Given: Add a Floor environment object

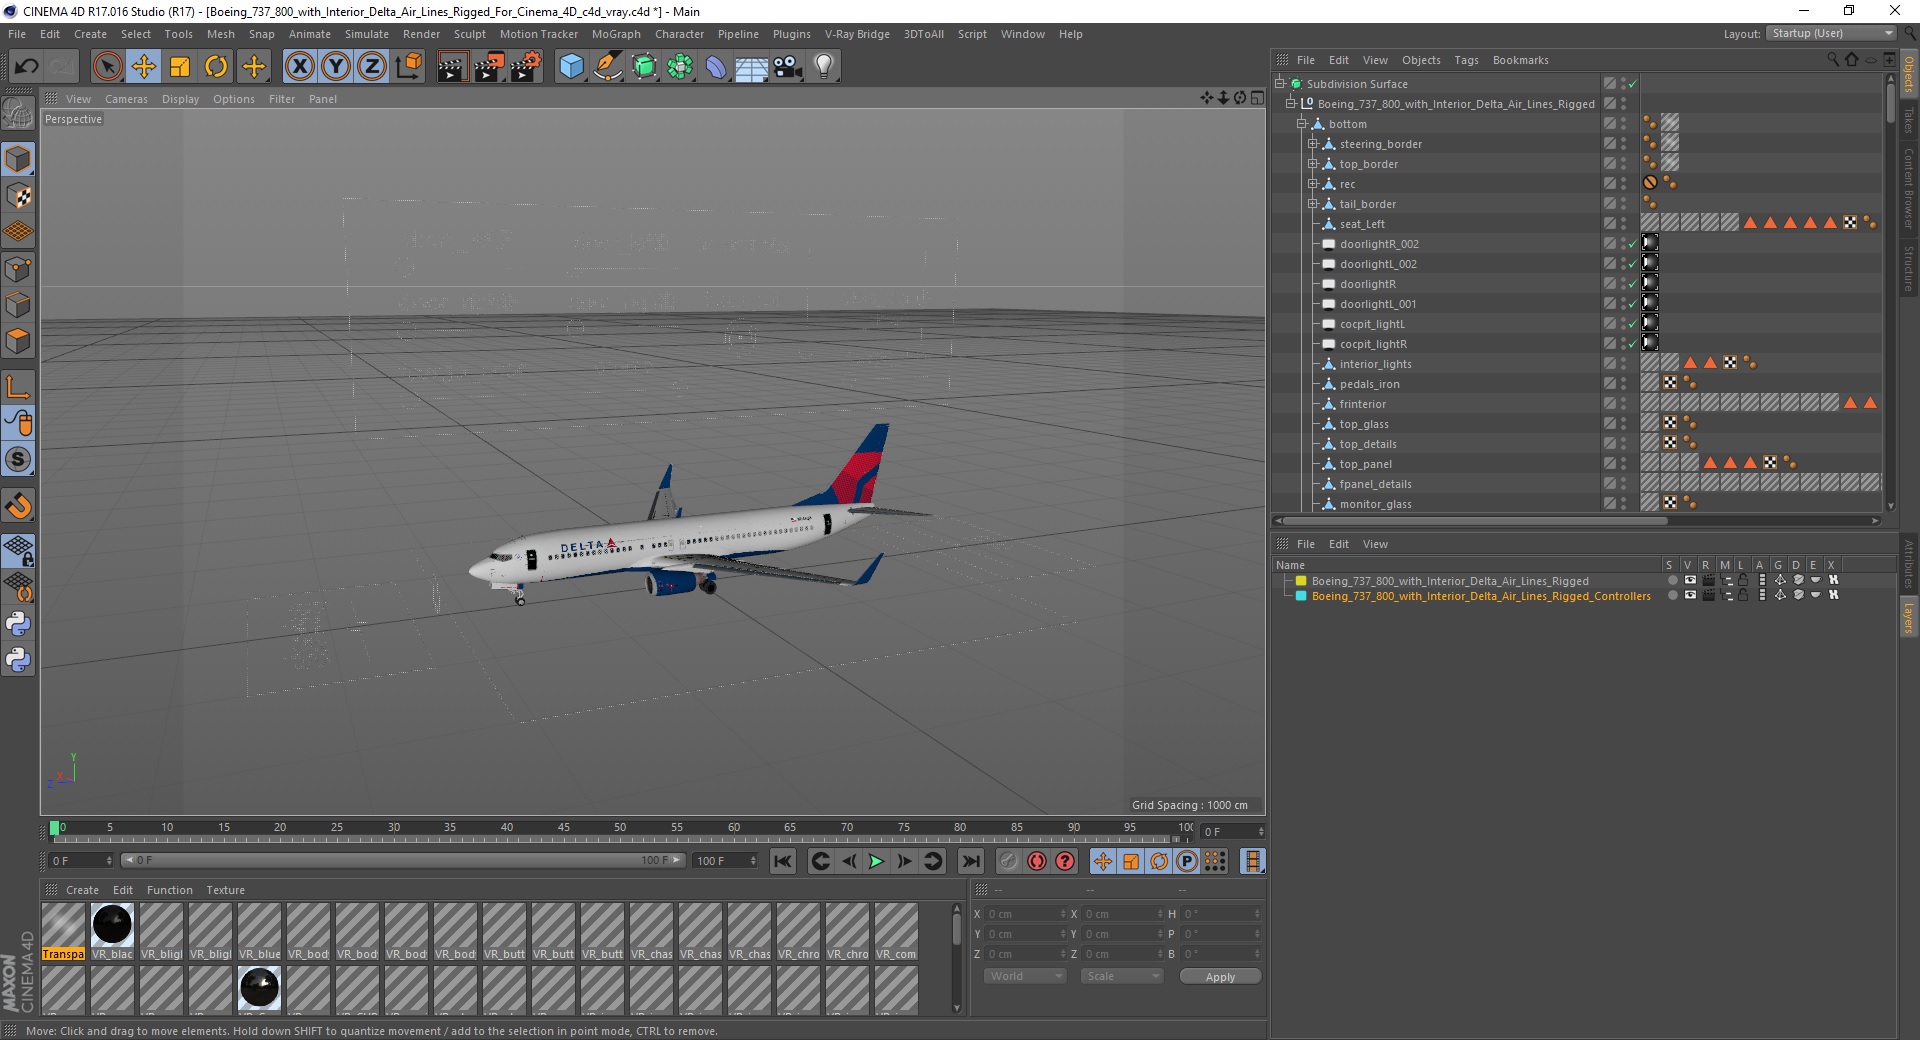Looking at the screenshot, I should click(x=752, y=67).
